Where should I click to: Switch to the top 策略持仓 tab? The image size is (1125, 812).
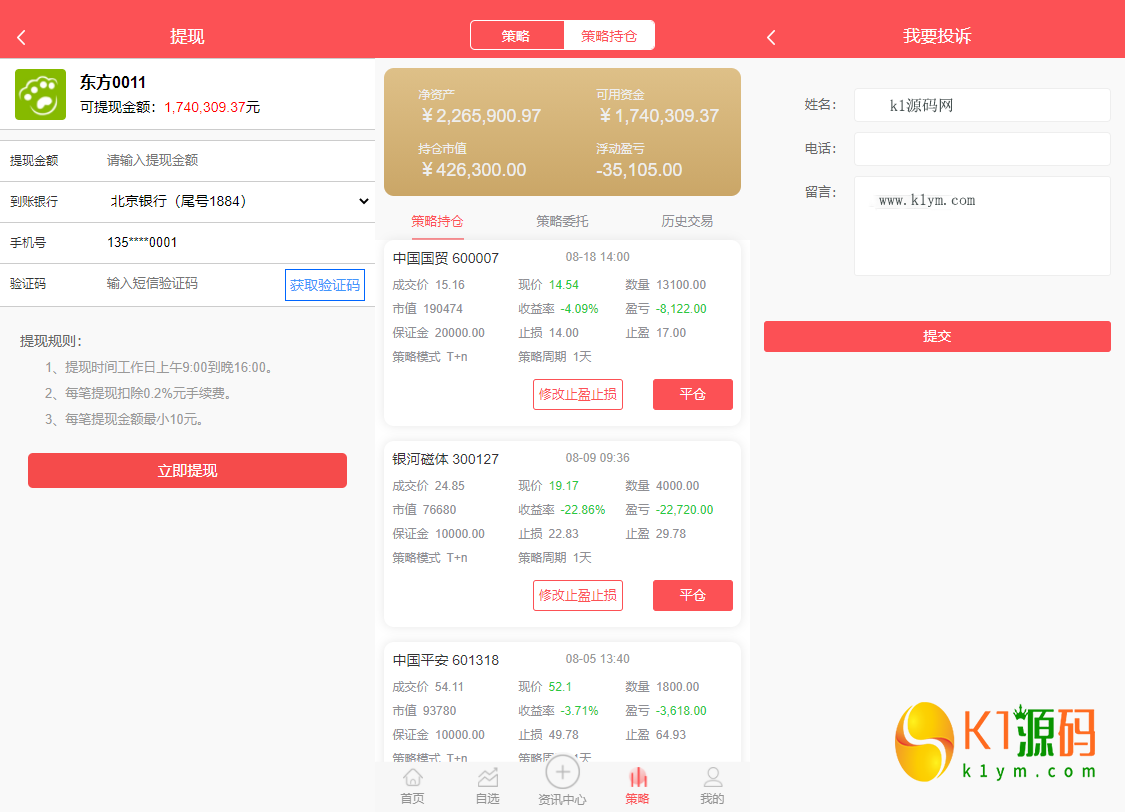tap(608, 36)
